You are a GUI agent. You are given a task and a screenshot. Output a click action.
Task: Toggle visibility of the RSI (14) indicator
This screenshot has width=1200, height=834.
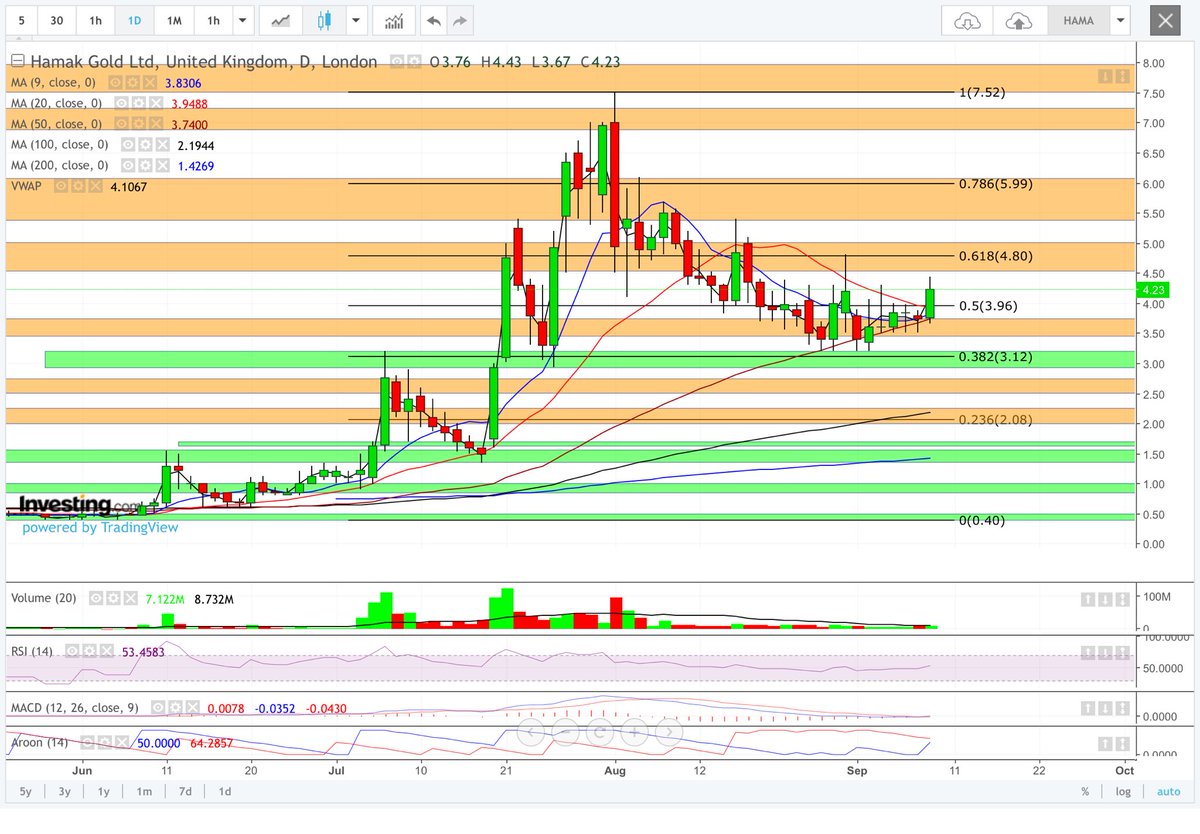tap(71, 651)
